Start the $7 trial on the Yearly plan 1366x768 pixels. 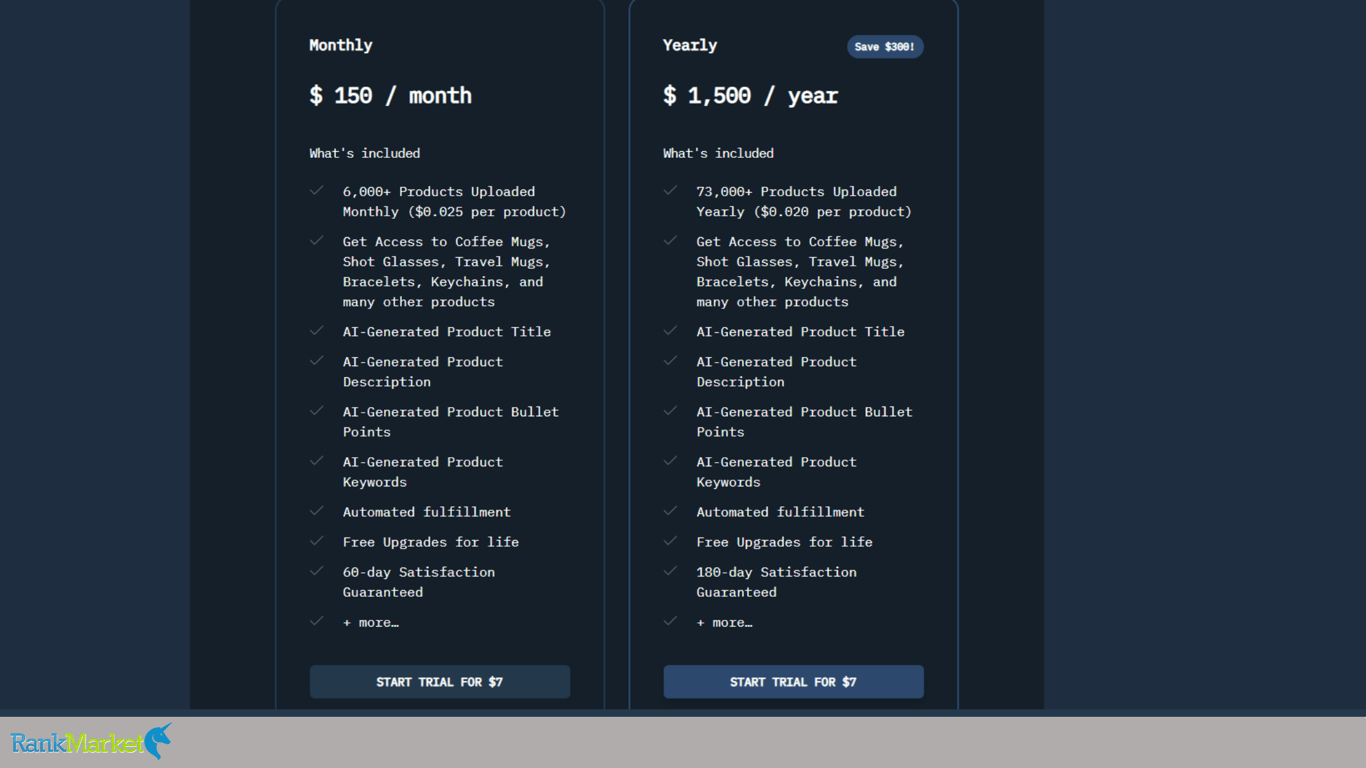794,682
